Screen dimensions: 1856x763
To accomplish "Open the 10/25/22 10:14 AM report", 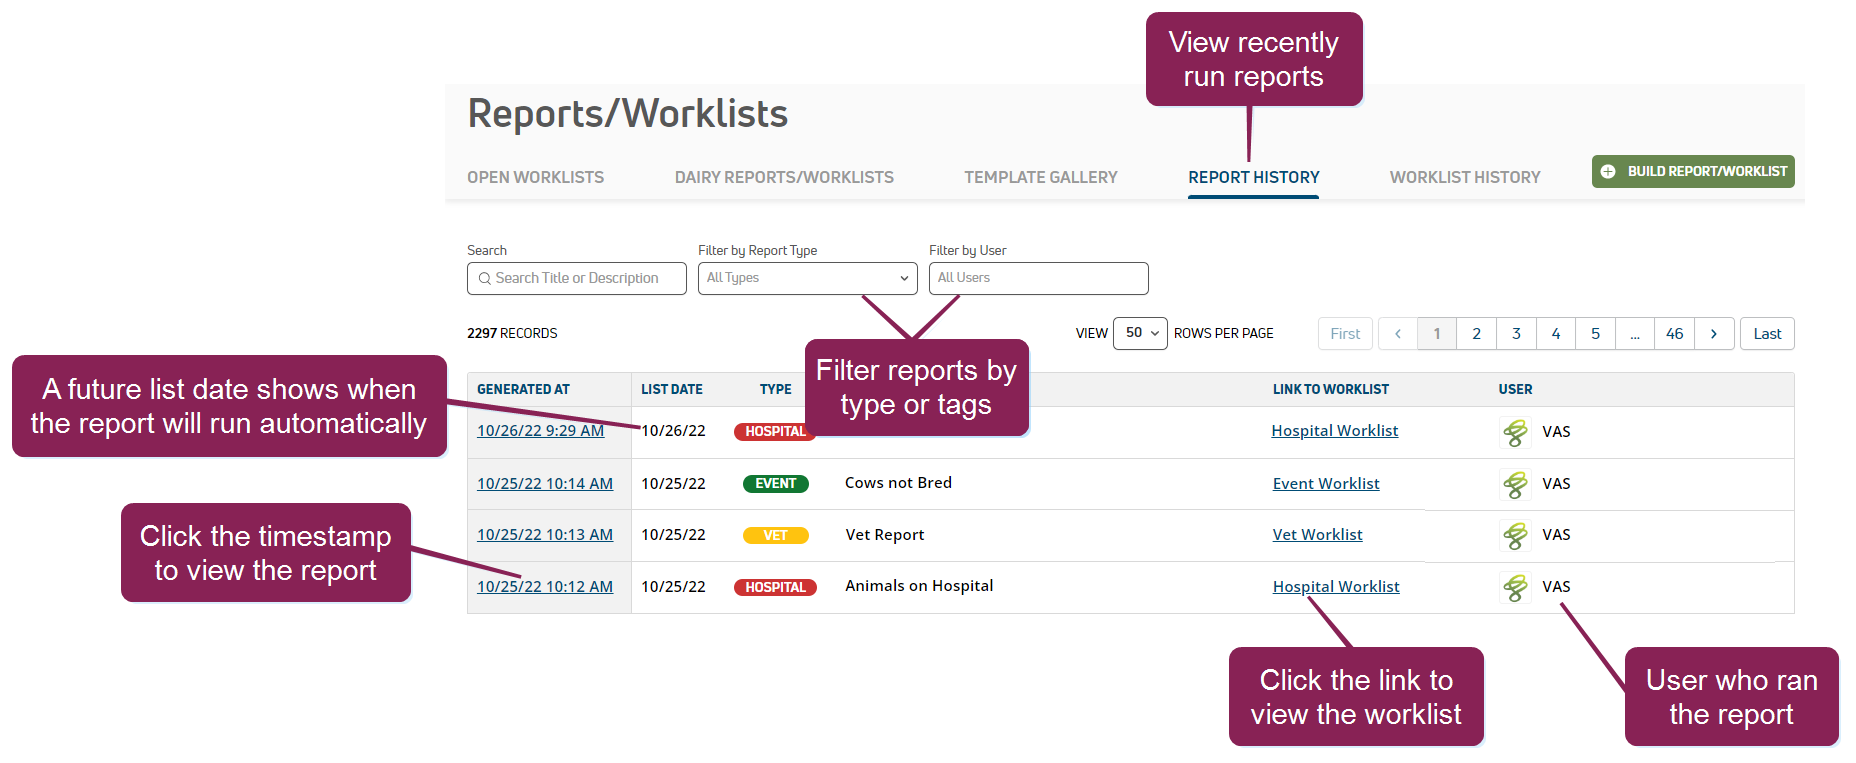I will click(544, 484).
